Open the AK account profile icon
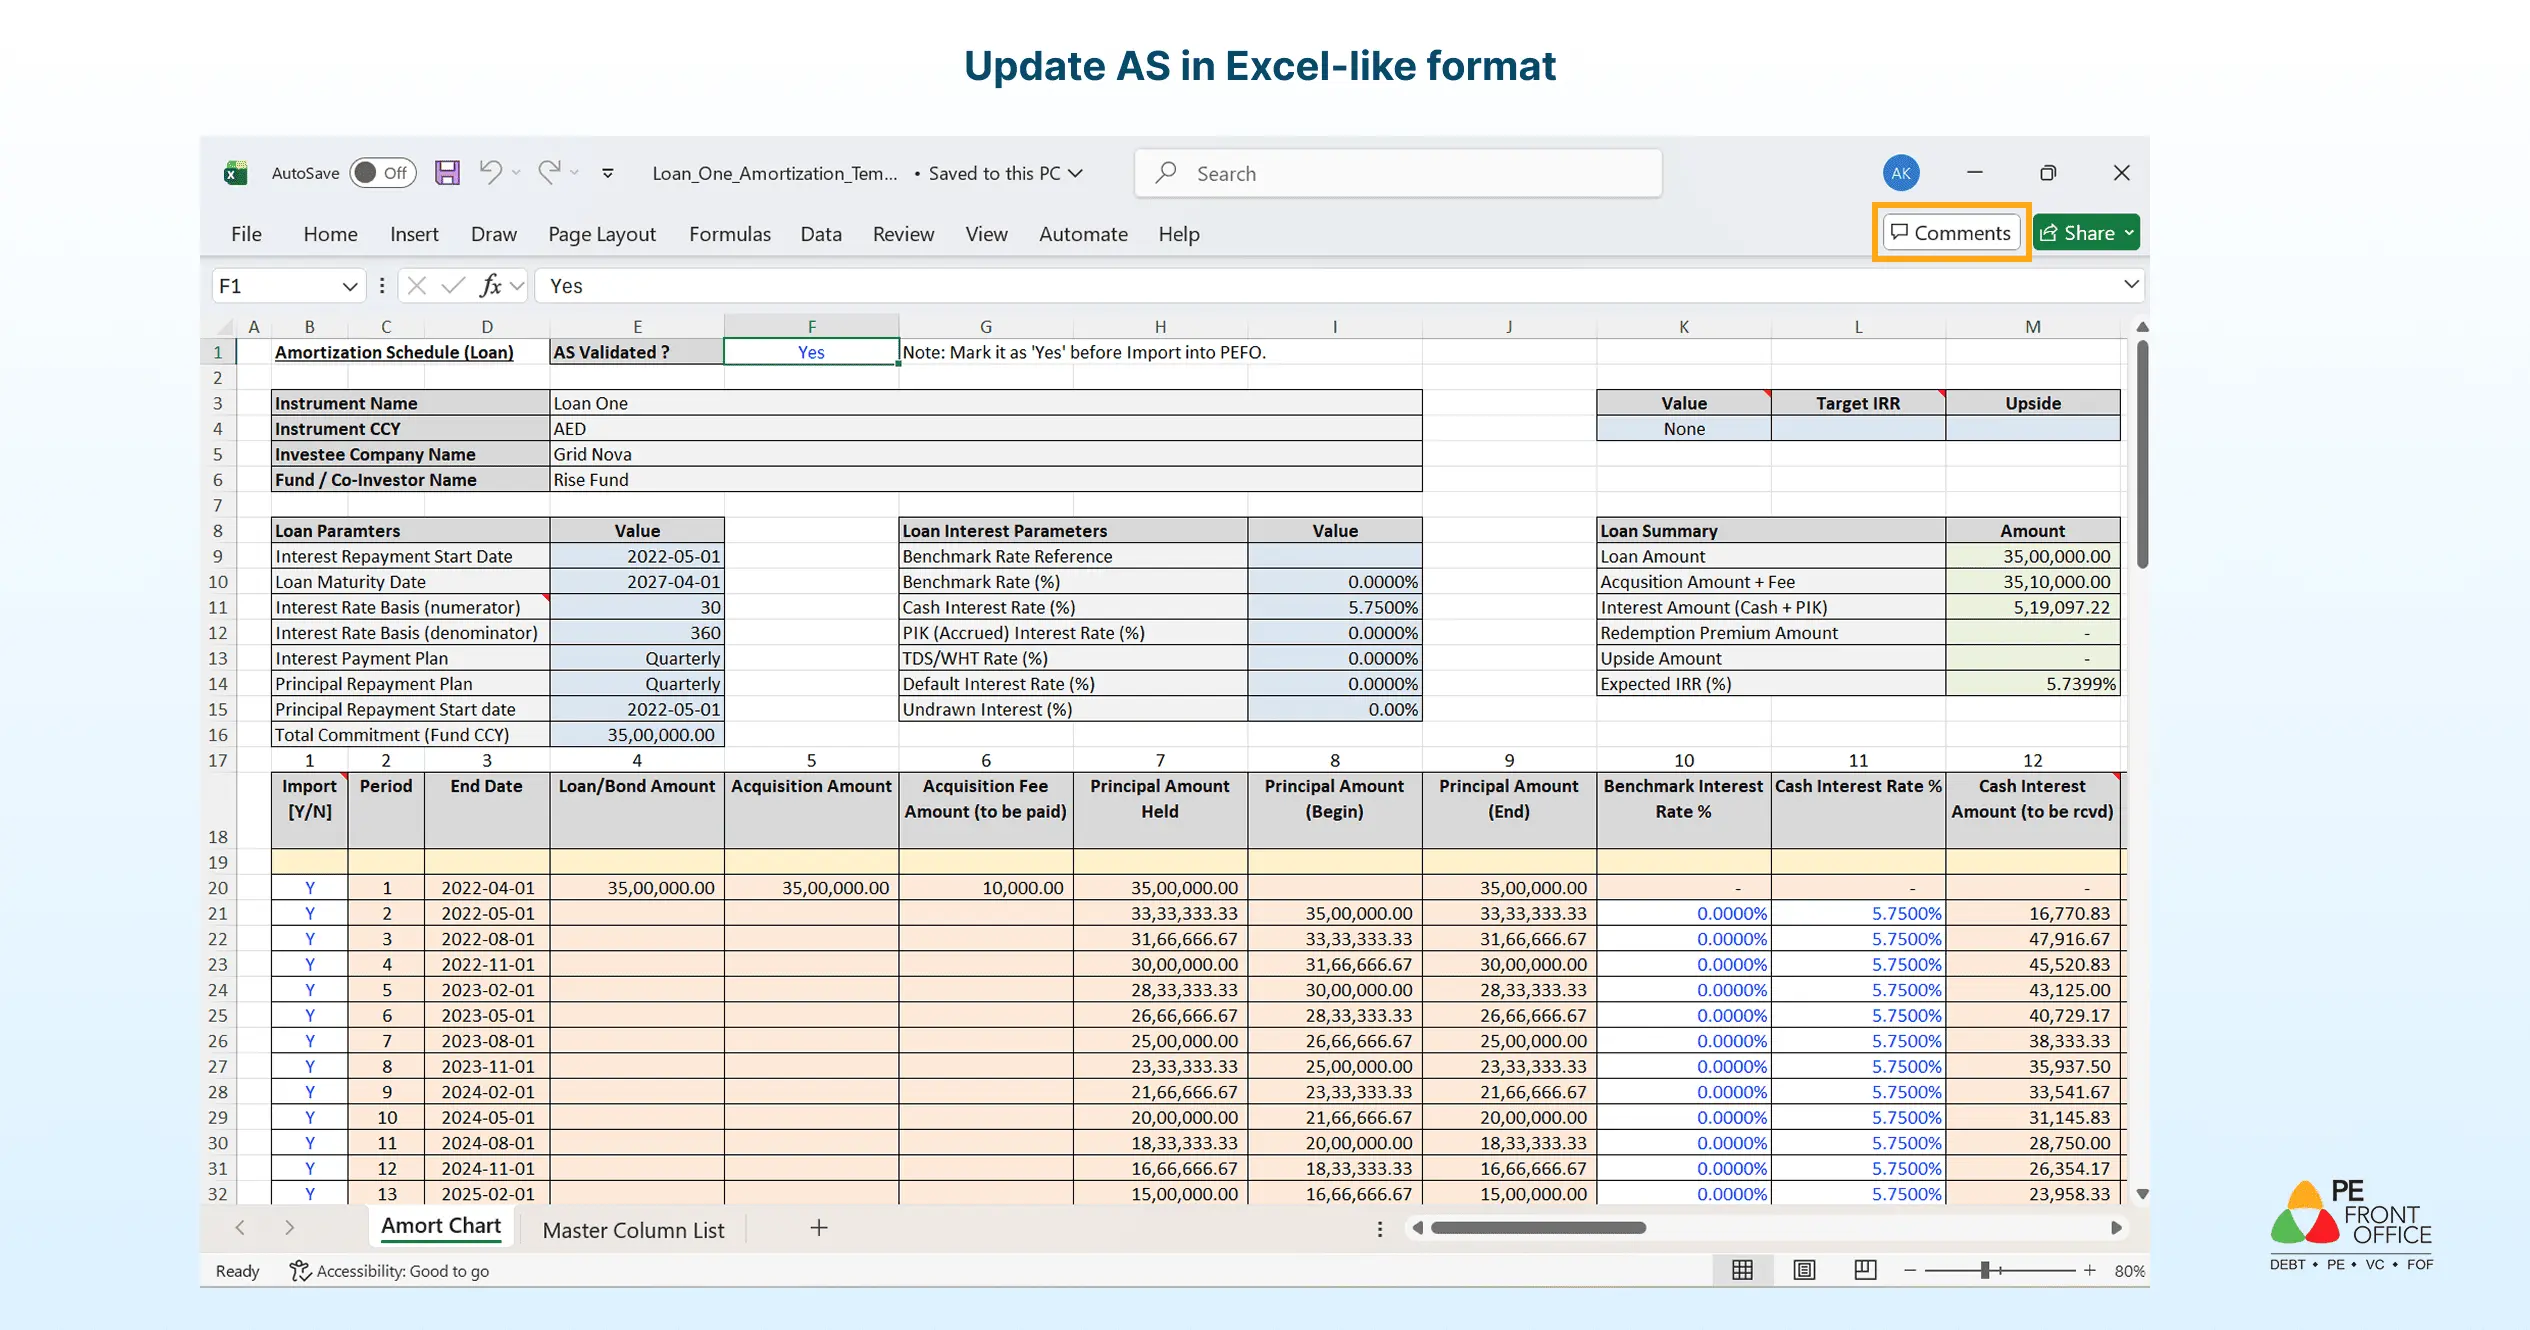 pos(1900,173)
